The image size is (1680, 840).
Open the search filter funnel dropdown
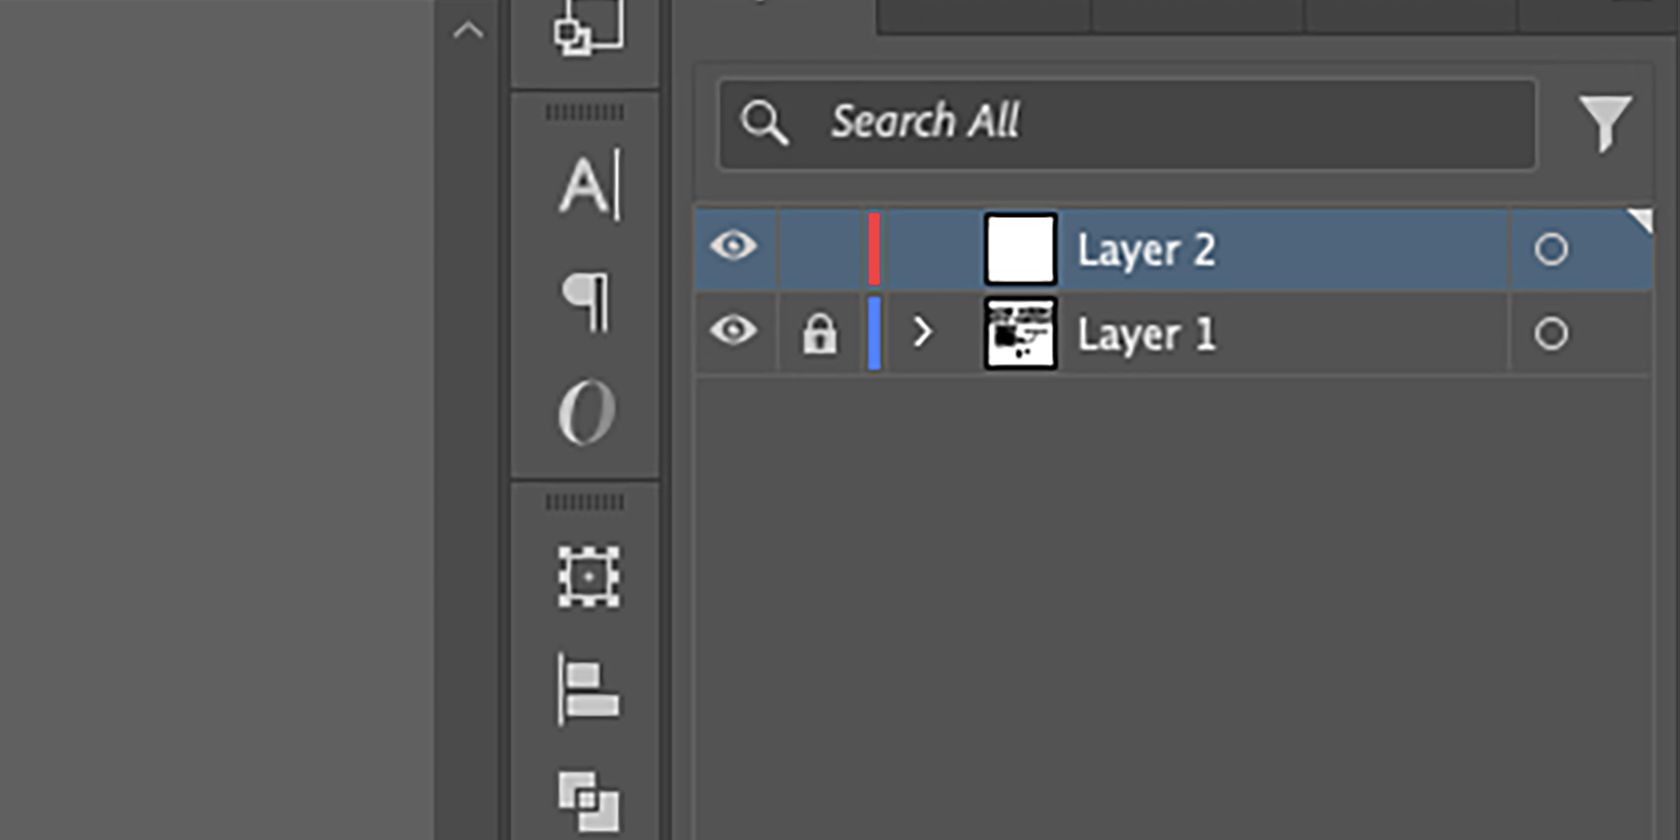tap(1606, 122)
